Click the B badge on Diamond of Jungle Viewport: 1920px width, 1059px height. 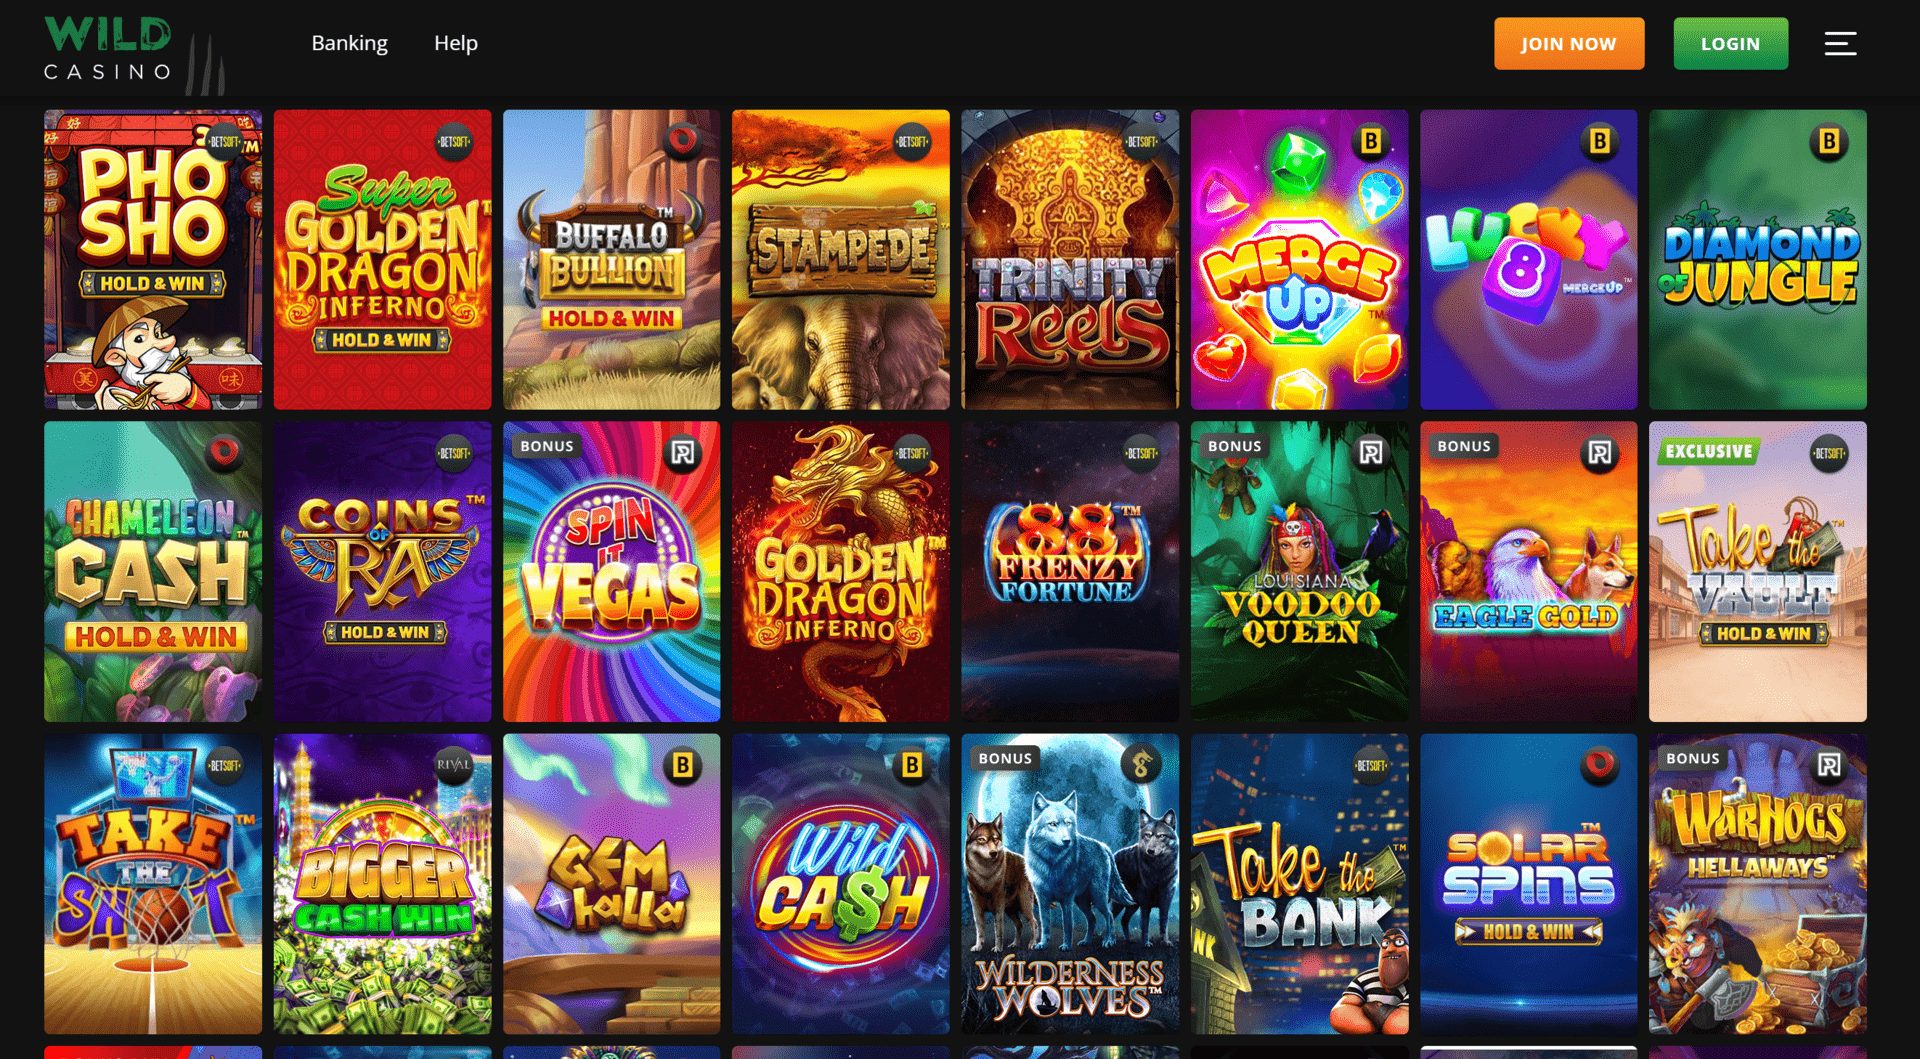tap(1829, 142)
